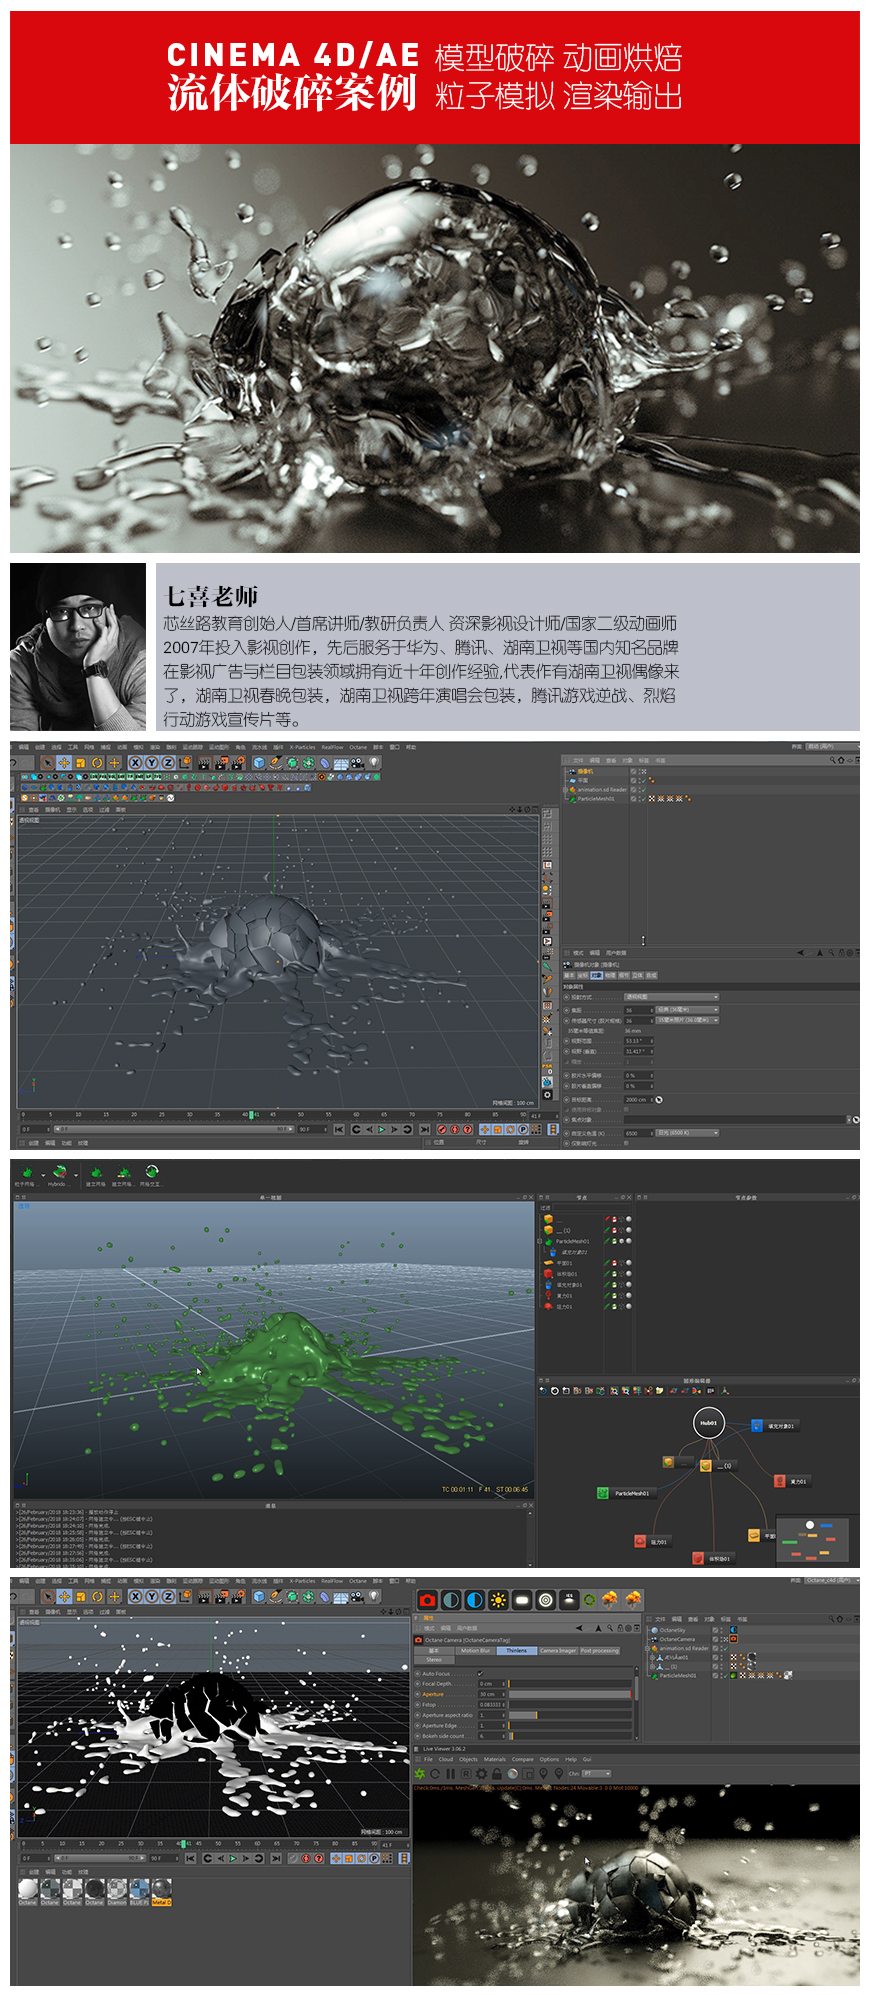The image size is (870, 1995).
Task: Click the Octane area light rectangle icon
Action: [522, 1600]
